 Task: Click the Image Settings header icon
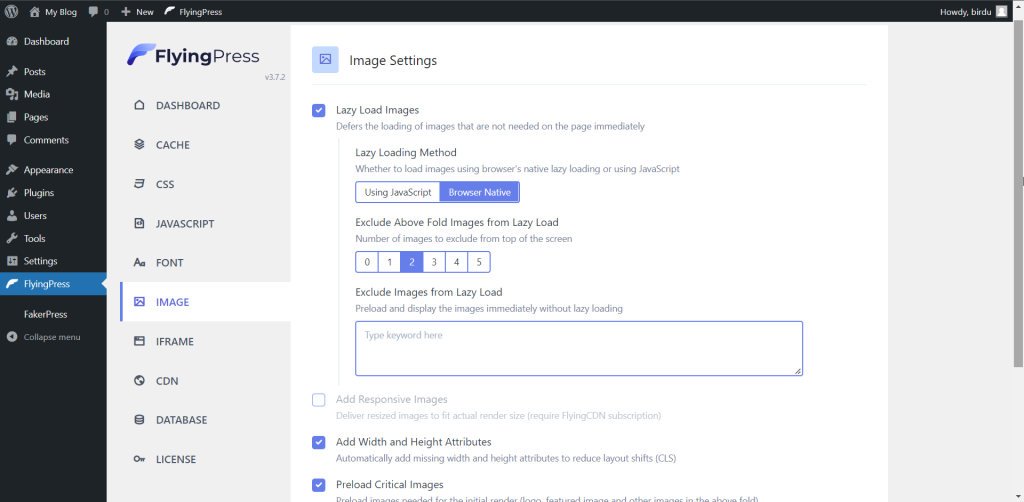click(325, 60)
